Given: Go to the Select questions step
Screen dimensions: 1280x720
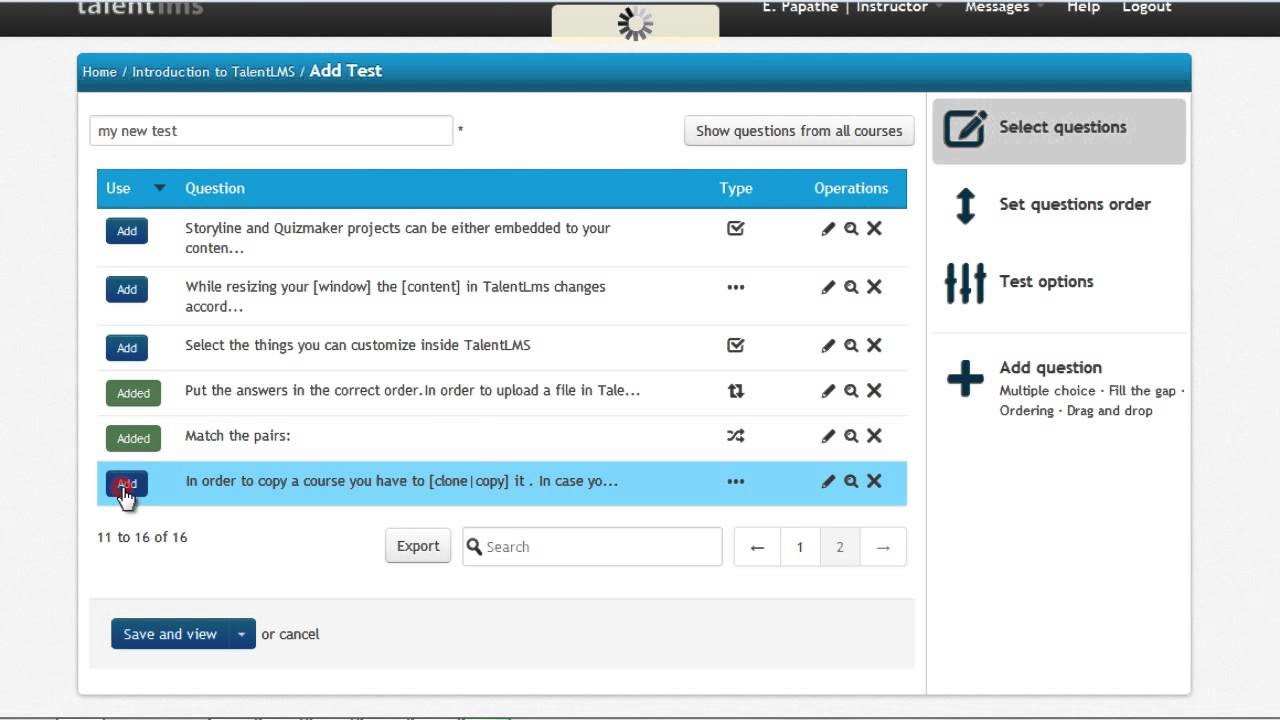Looking at the screenshot, I should coord(1059,131).
